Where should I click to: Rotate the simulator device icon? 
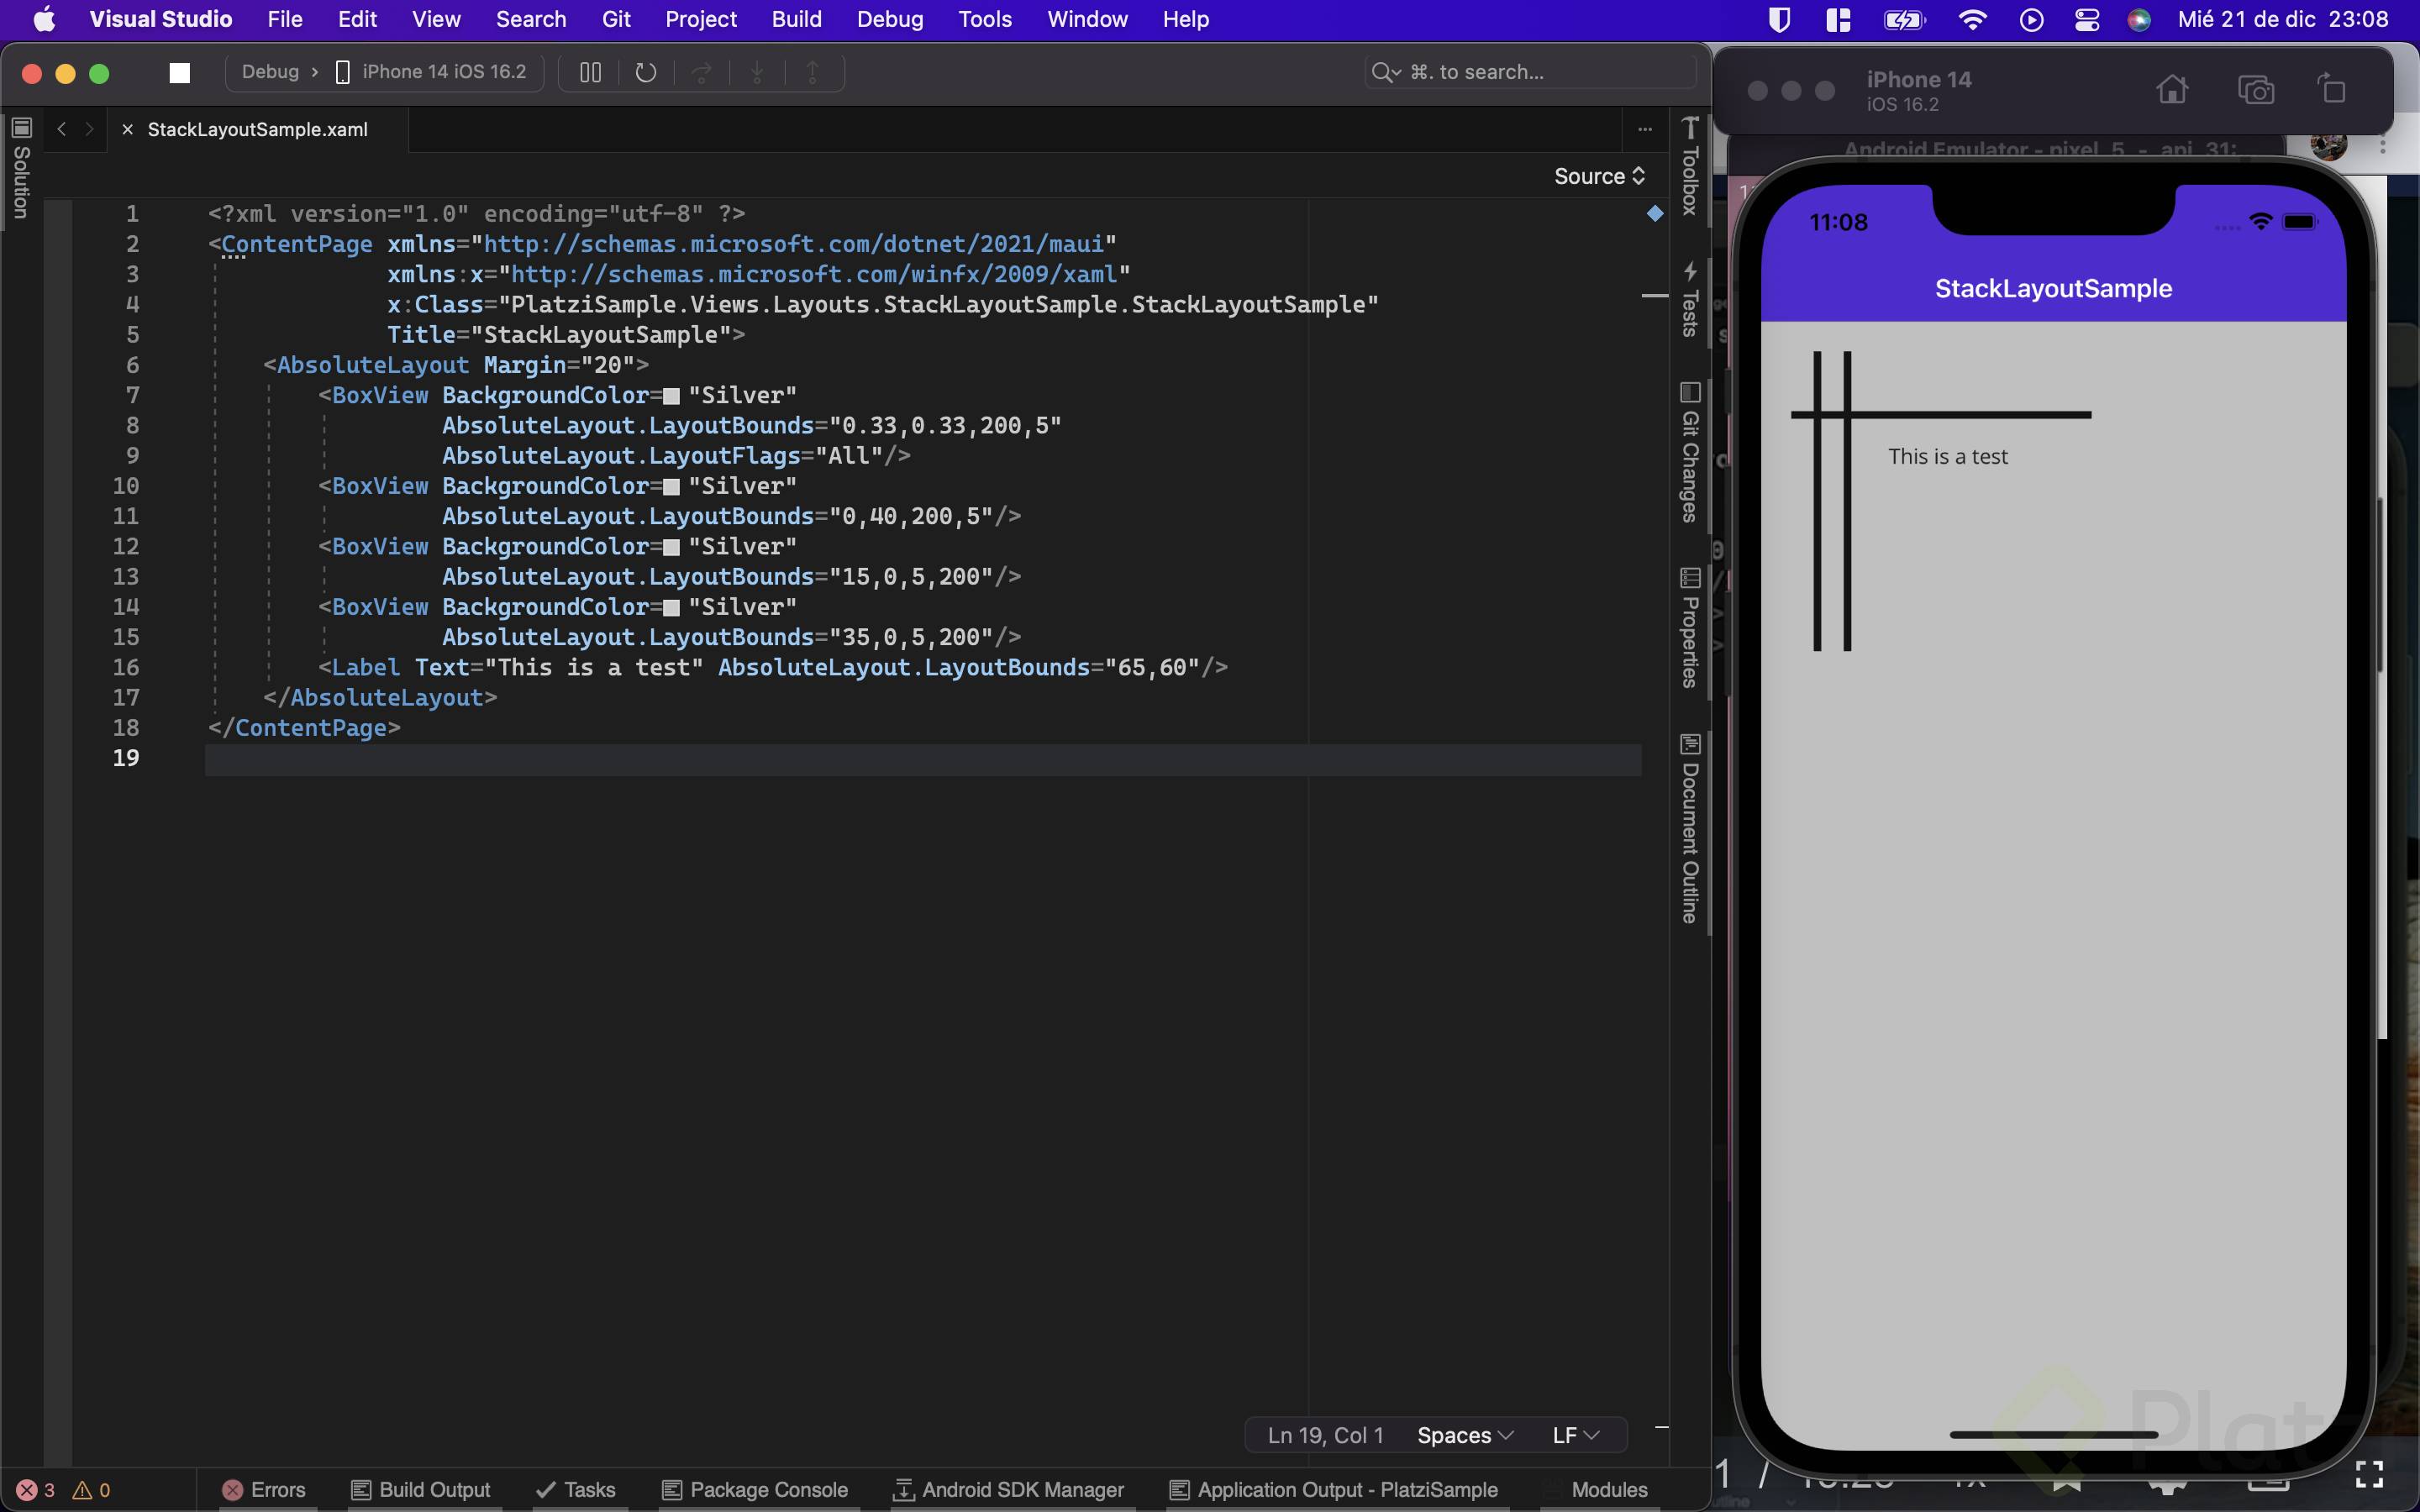click(2331, 89)
